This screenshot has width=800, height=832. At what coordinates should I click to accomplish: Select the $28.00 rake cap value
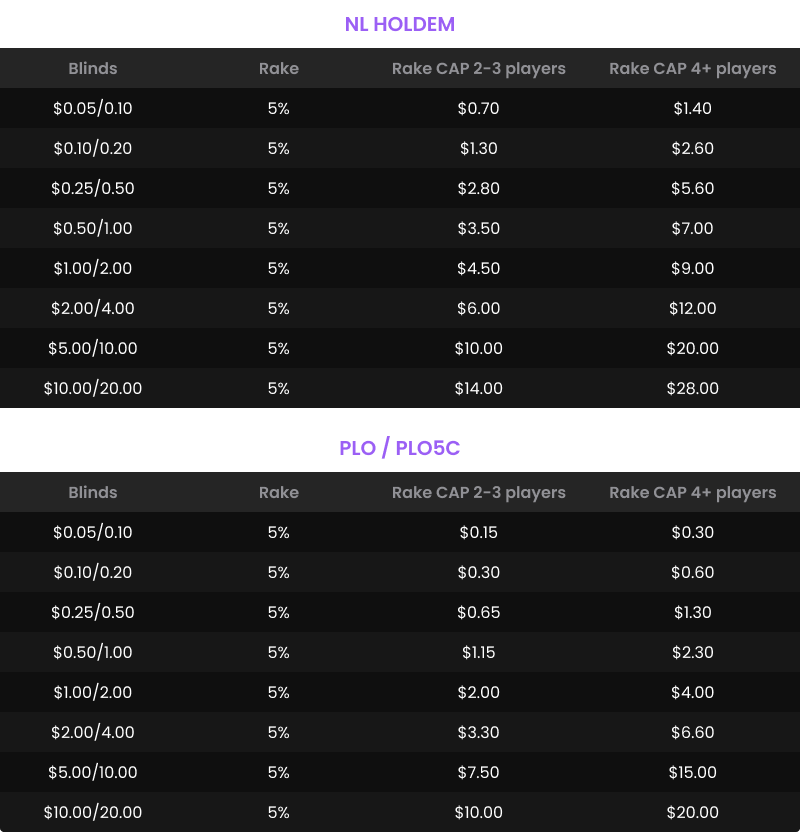[692, 389]
